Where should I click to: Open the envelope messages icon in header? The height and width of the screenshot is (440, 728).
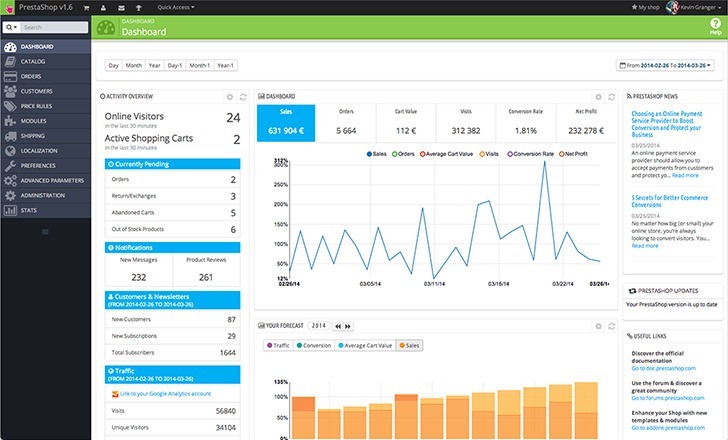pyautogui.click(x=122, y=7)
